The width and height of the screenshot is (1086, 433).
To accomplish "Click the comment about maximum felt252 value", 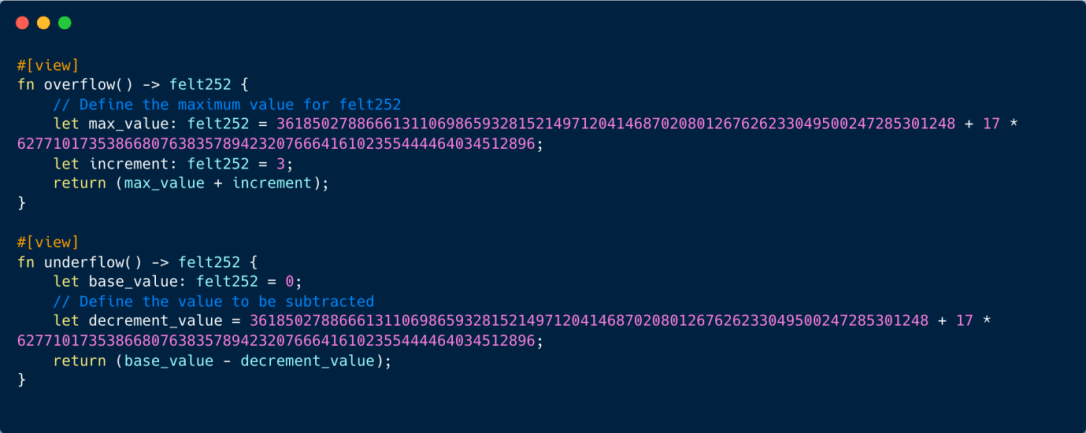I will (x=226, y=105).
